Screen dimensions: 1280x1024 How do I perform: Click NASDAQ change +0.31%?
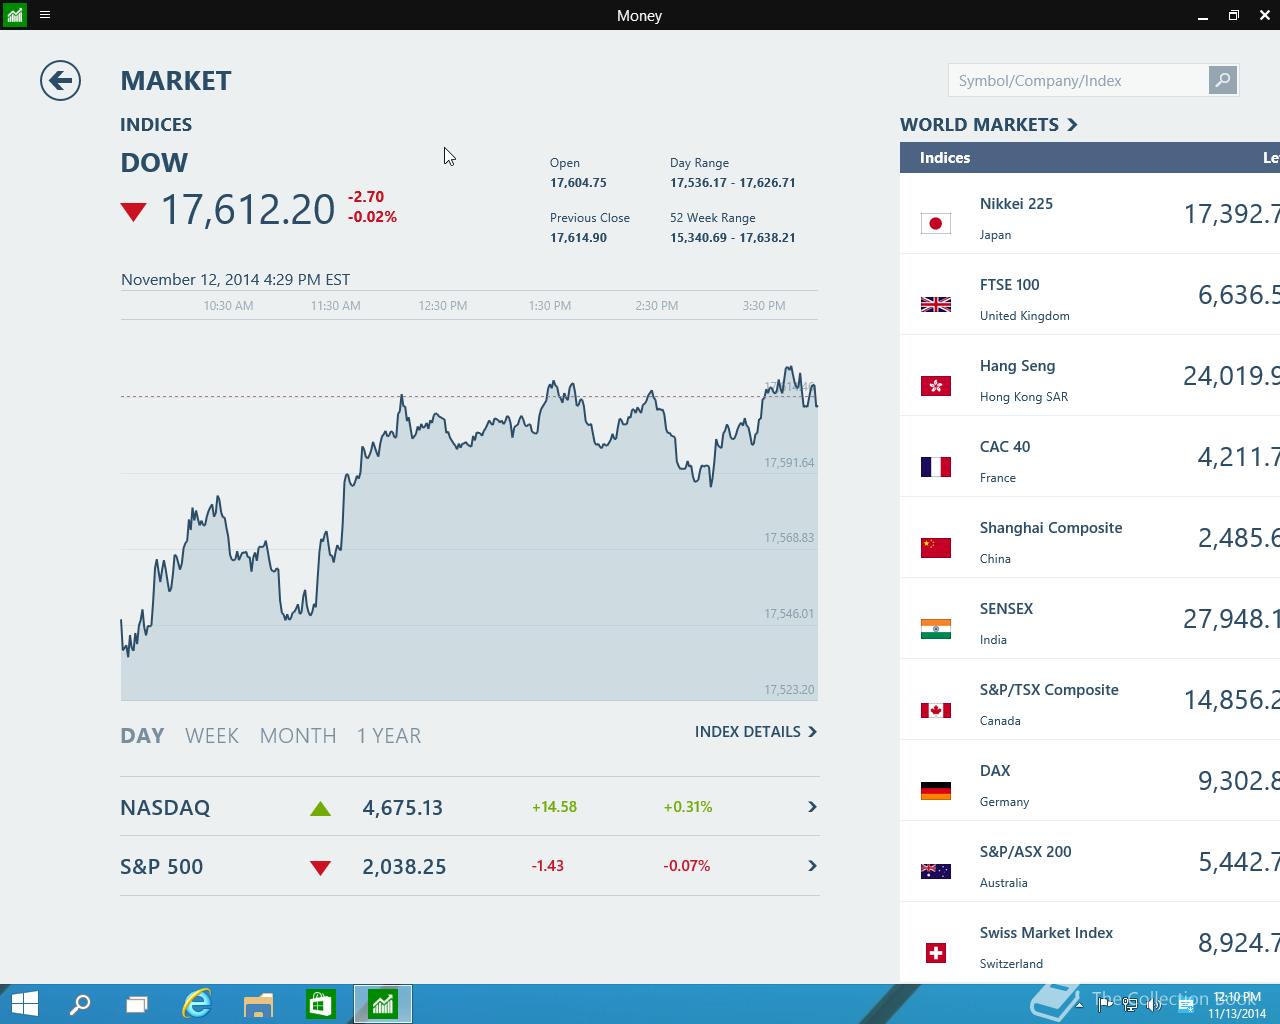pyautogui.click(x=688, y=807)
